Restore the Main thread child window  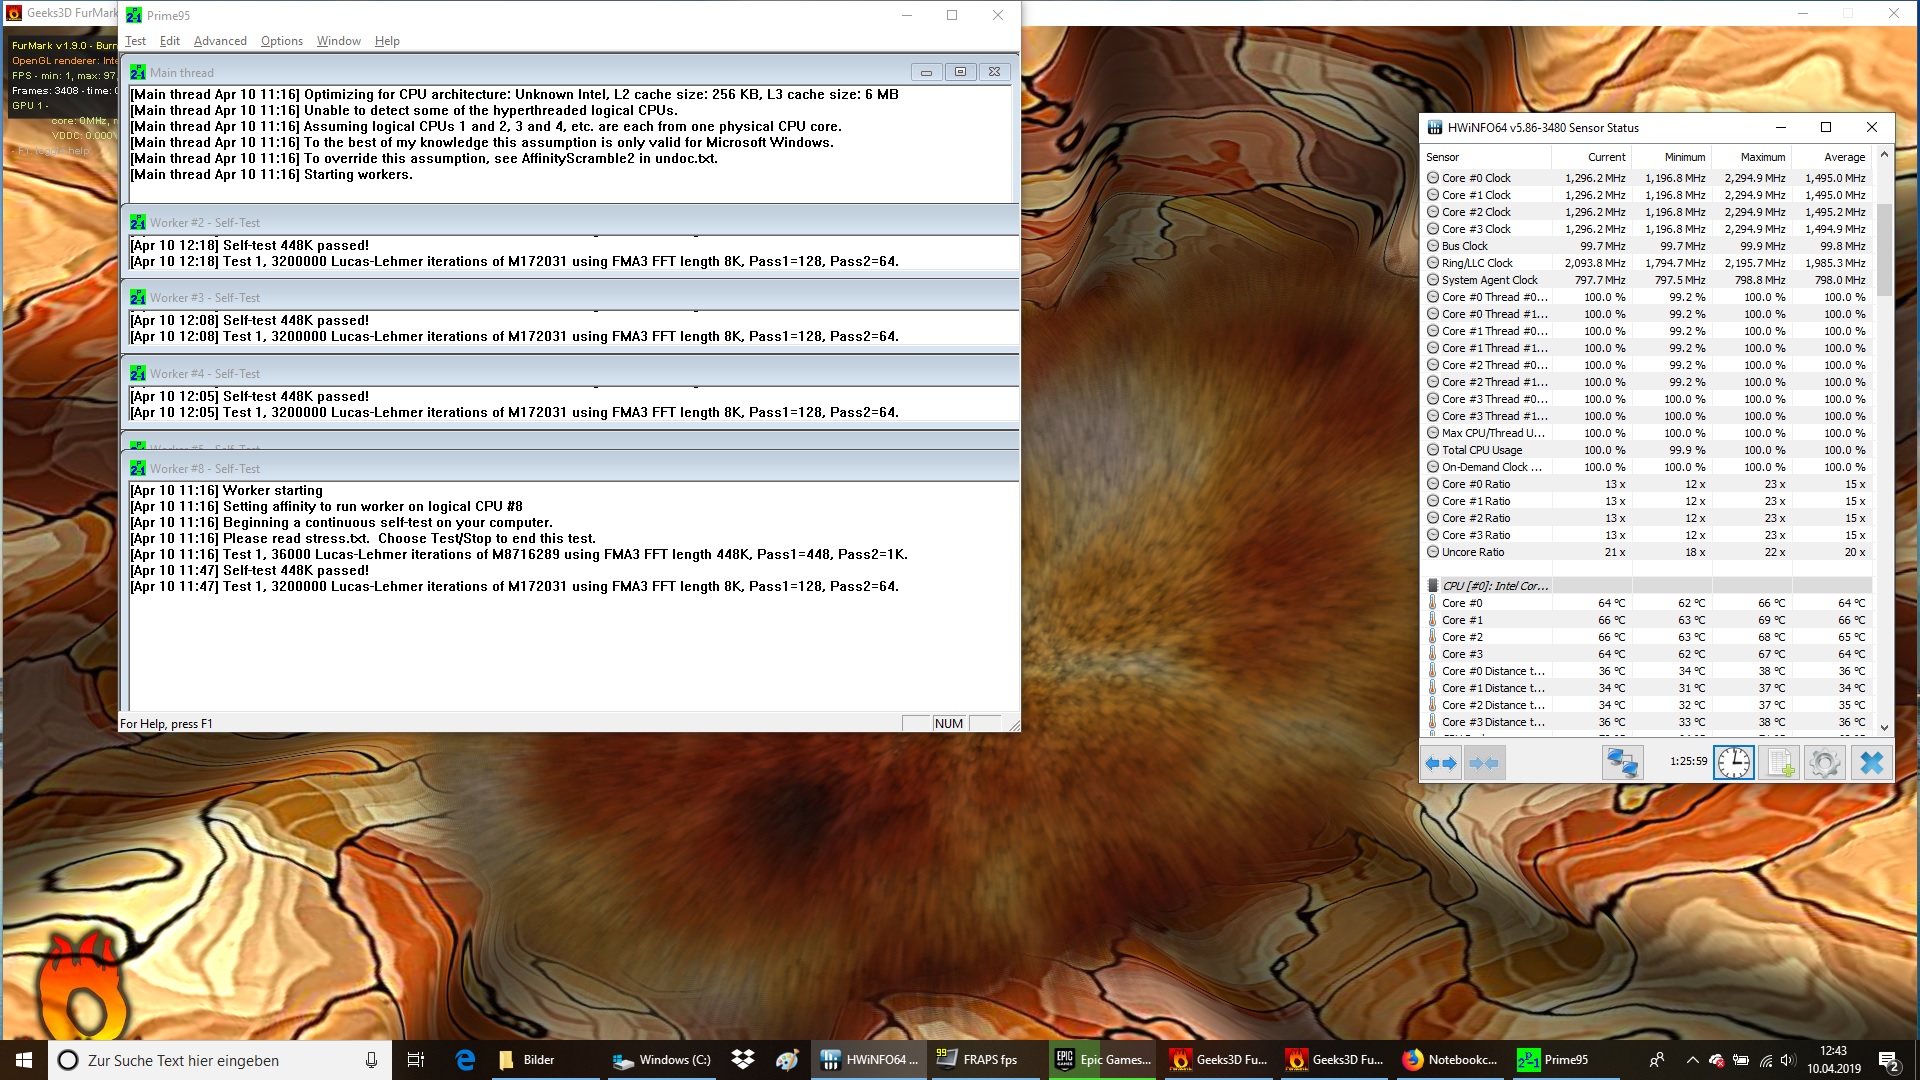pos(960,72)
